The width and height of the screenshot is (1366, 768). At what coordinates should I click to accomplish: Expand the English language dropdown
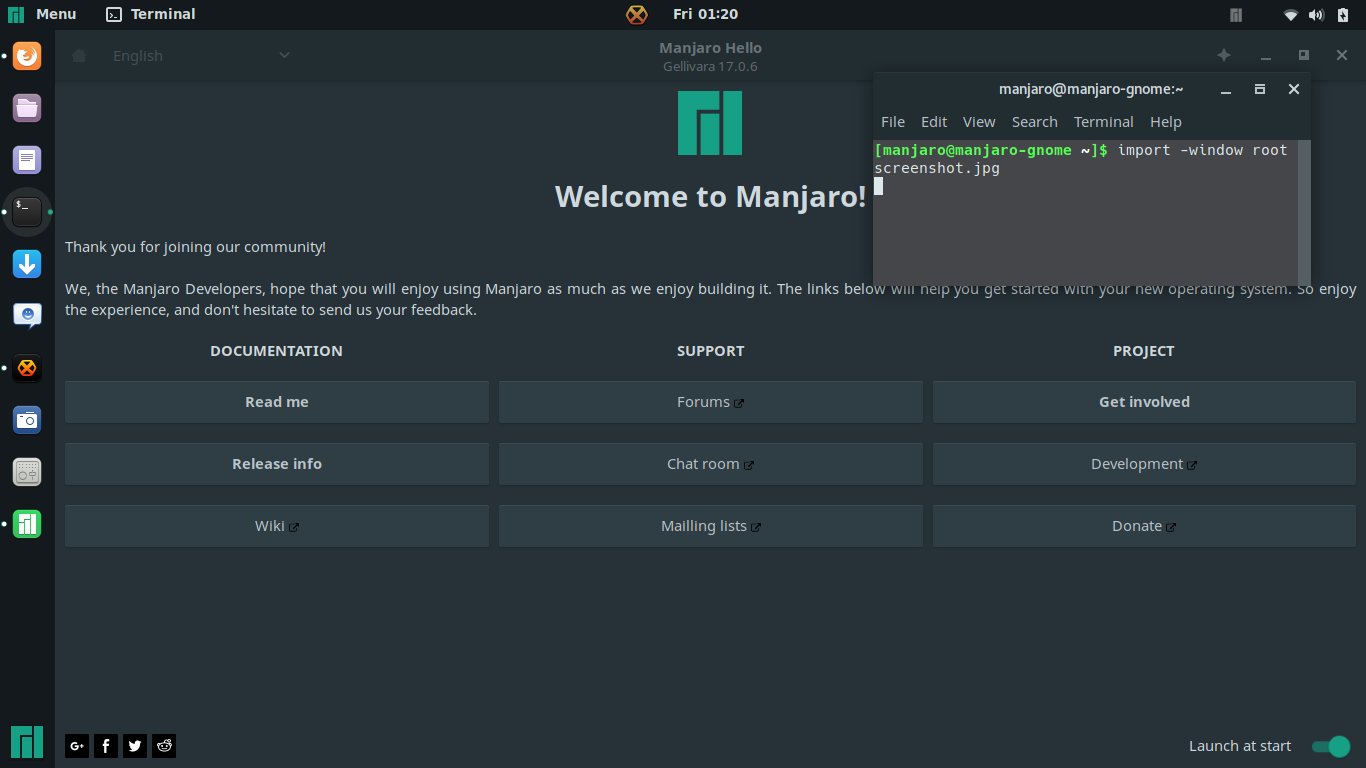tap(200, 56)
